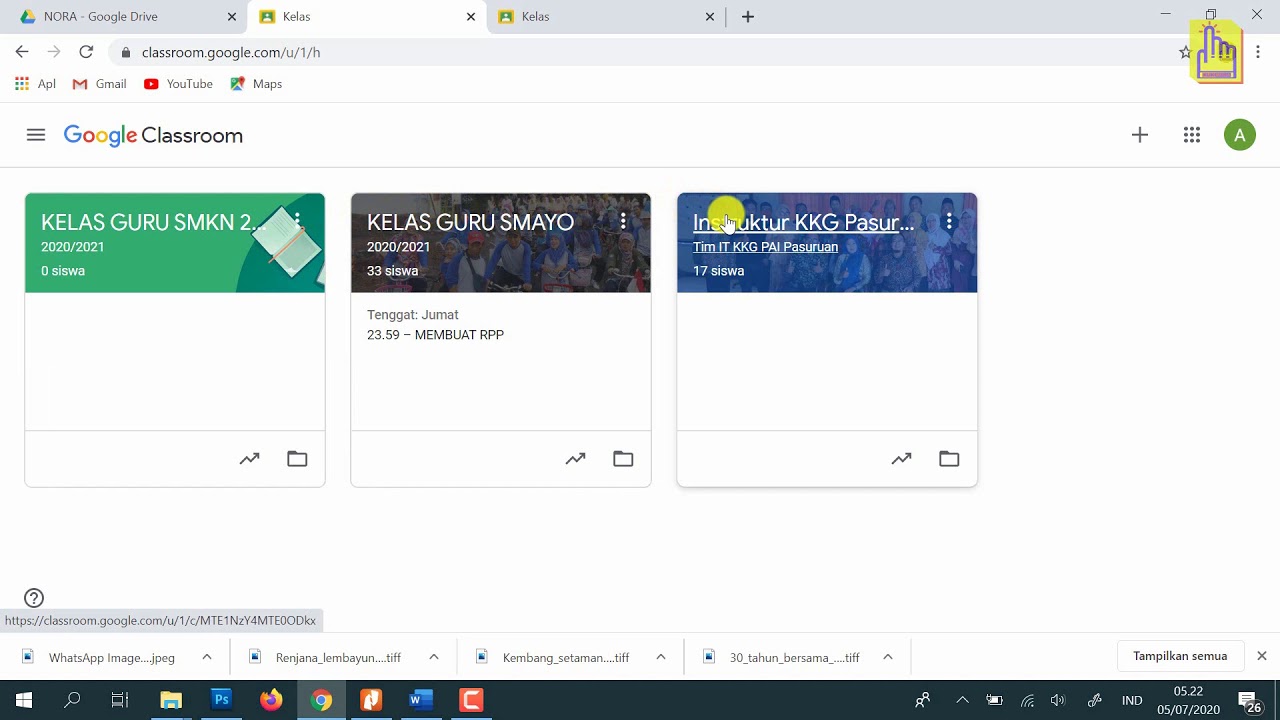
Task: Open the Google apps grid
Action: pyautogui.click(x=1192, y=135)
